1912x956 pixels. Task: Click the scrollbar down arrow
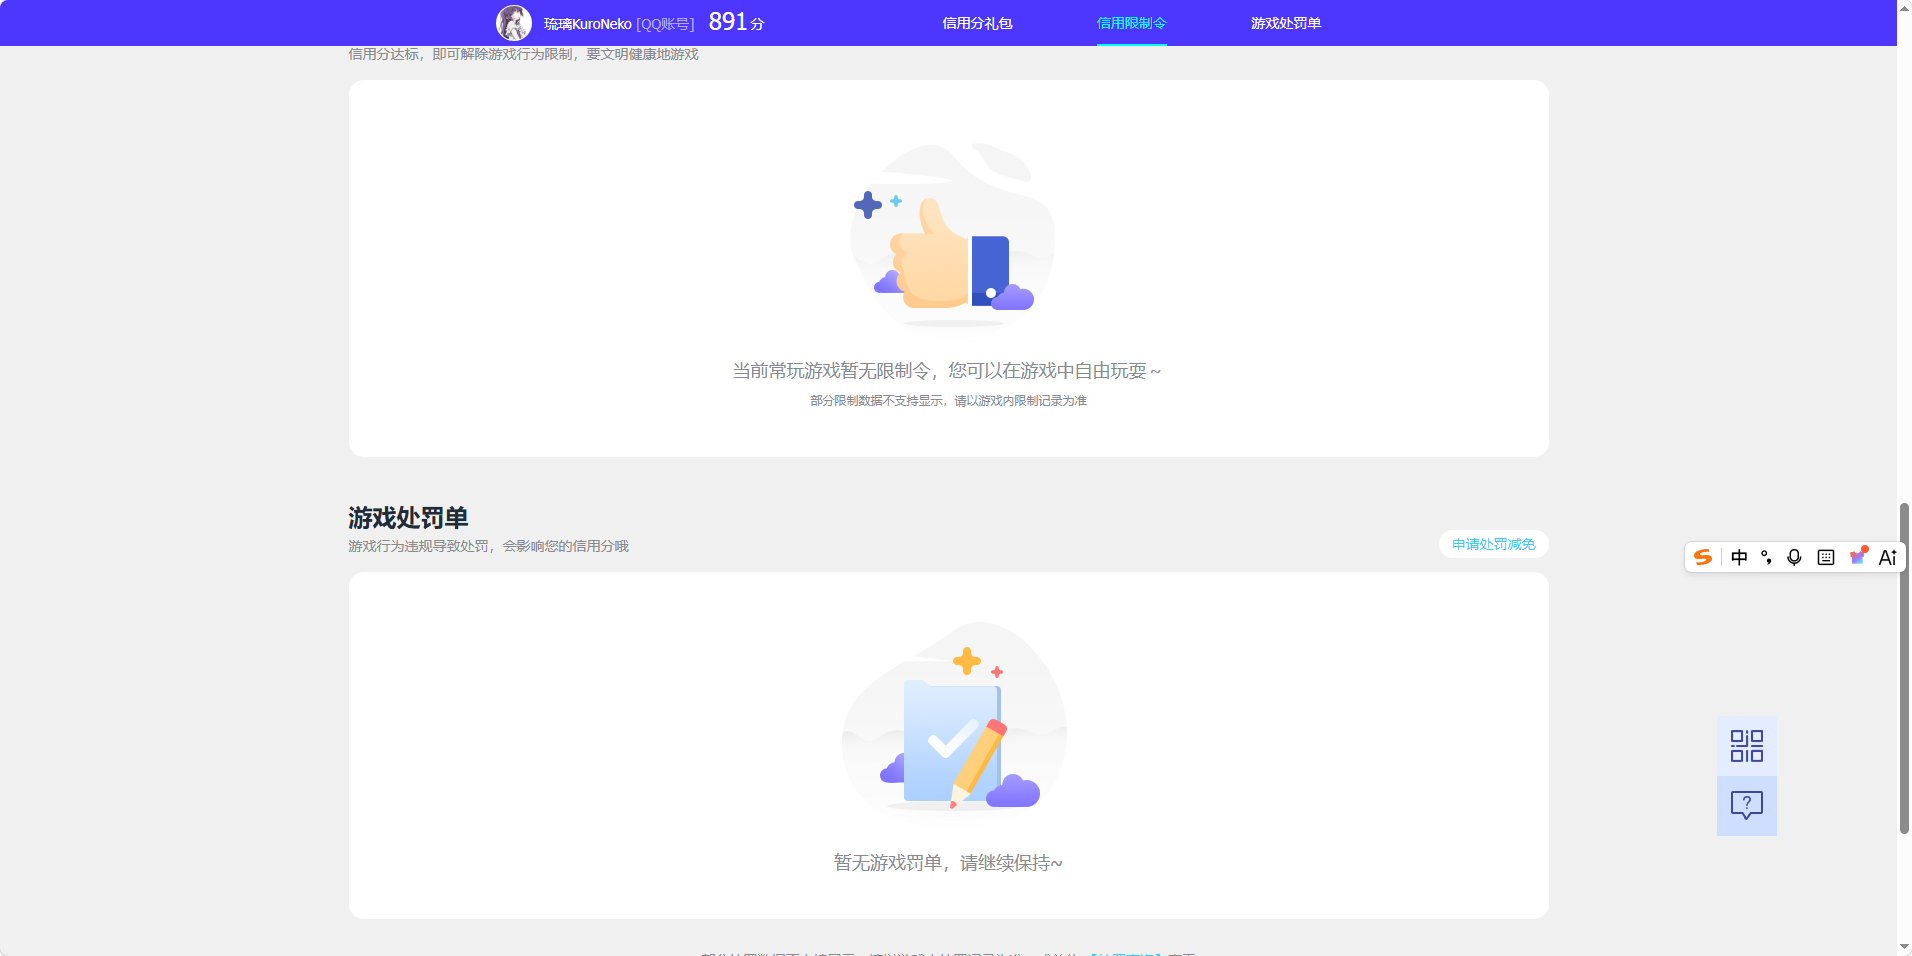coord(1904,947)
